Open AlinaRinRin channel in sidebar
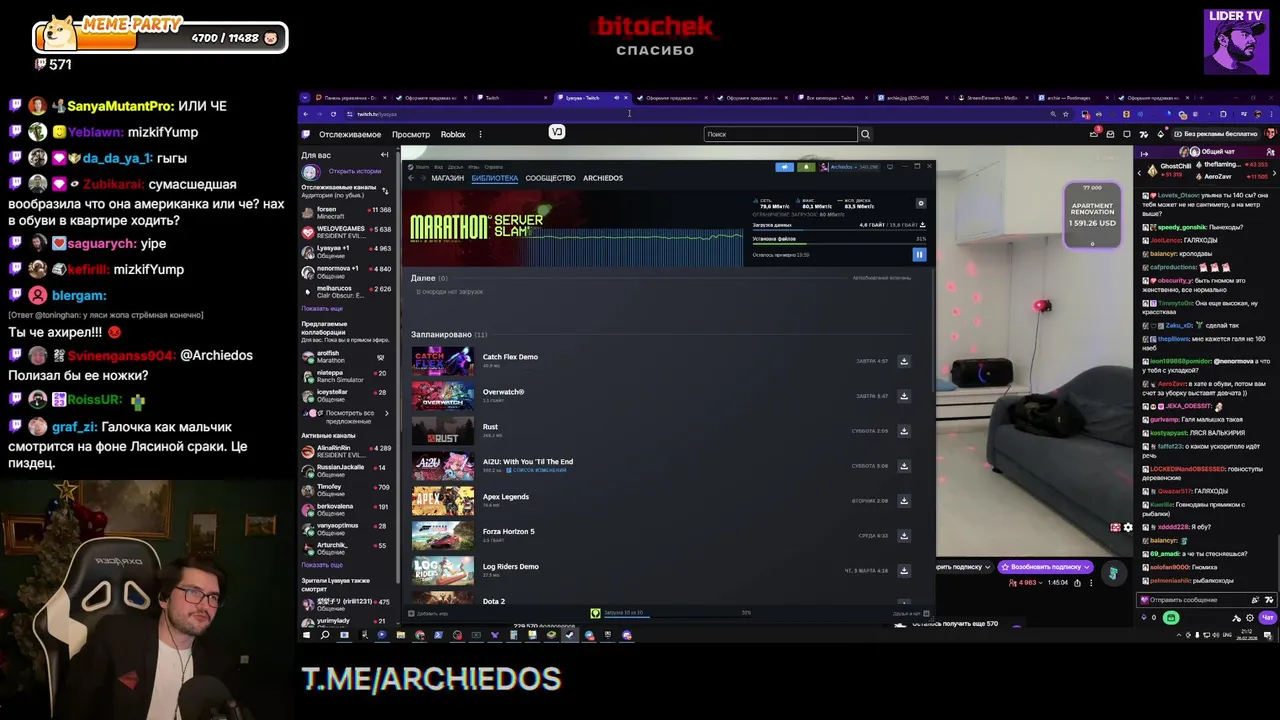 [x=348, y=452]
